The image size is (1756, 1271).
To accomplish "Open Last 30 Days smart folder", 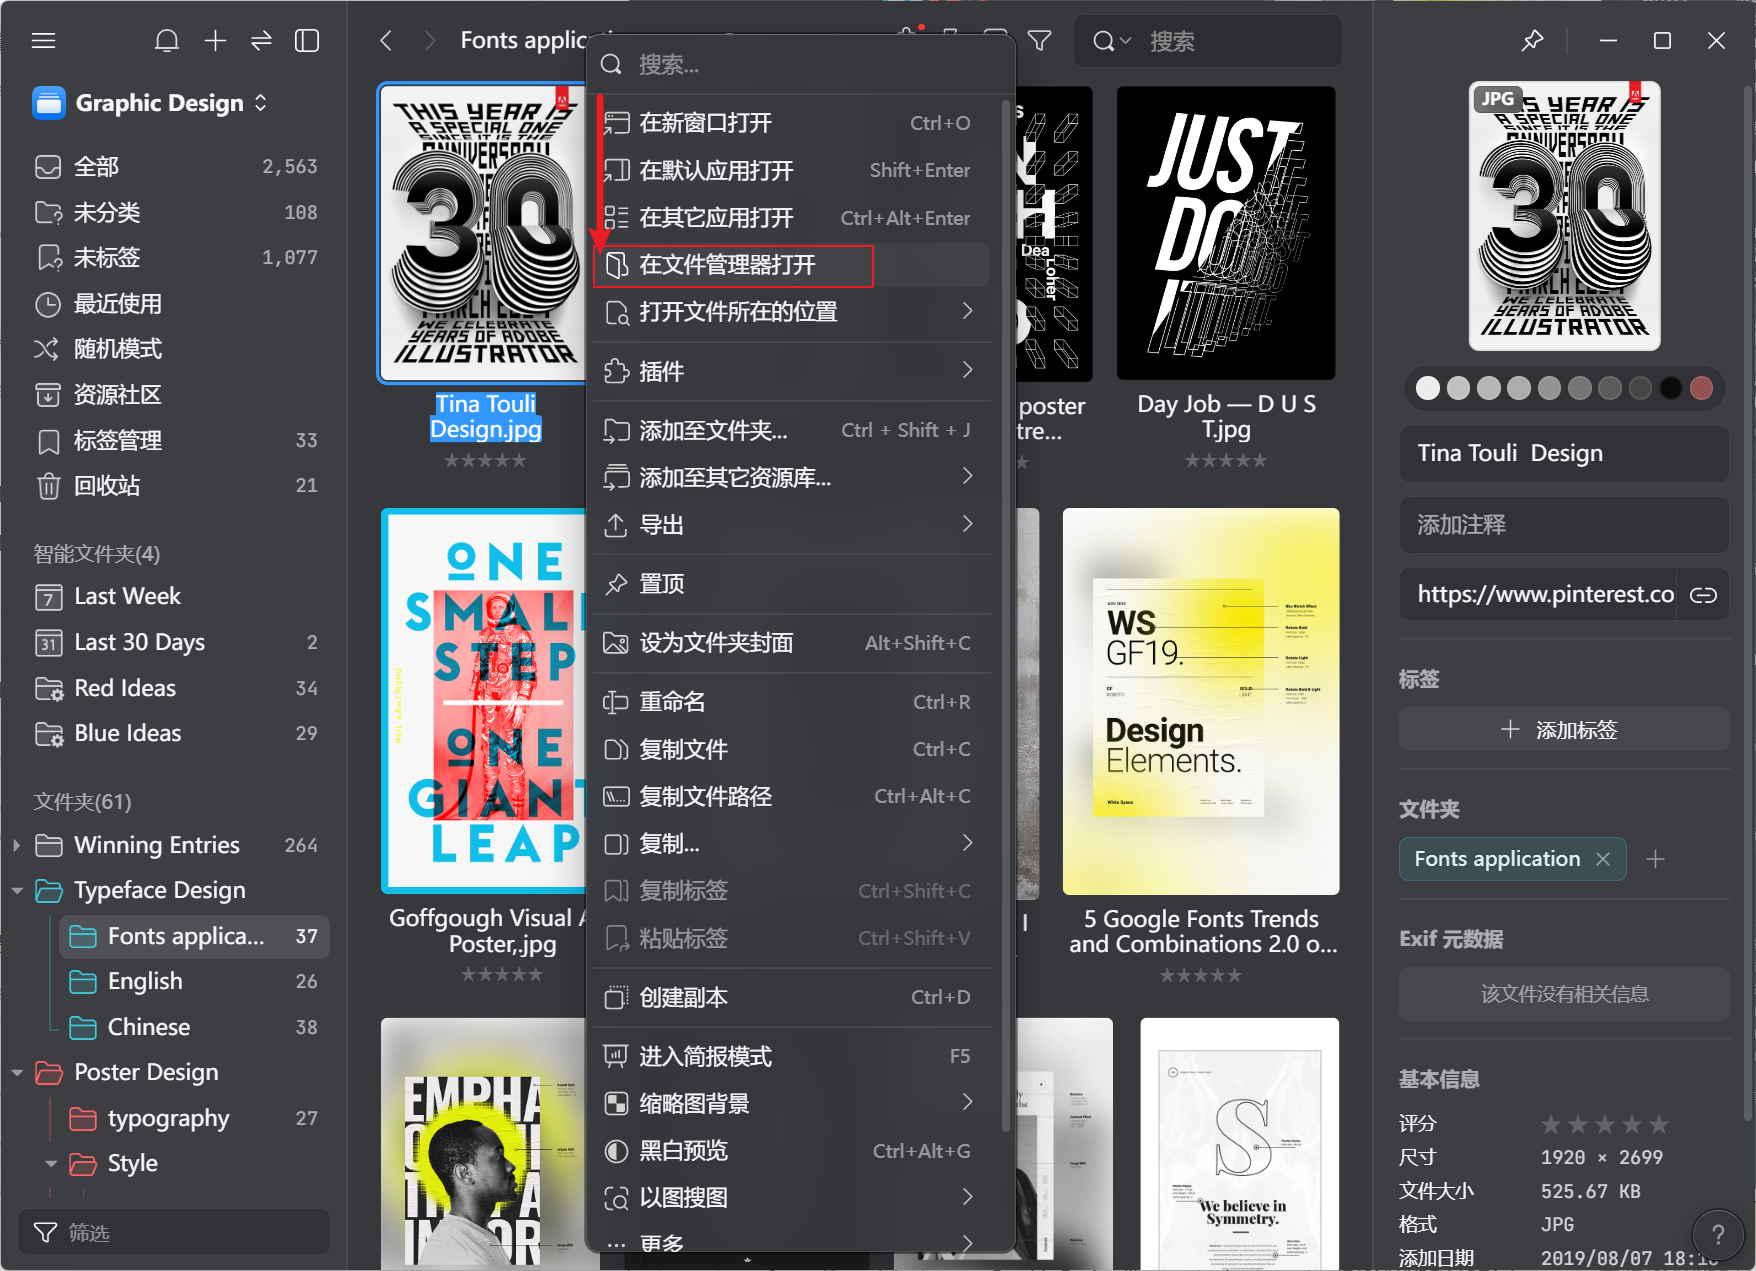I will pyautogui.click(x=174, y=642).
